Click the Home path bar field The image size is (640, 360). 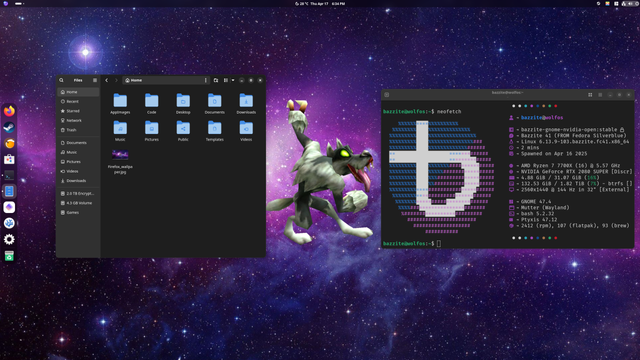(165, 80)
